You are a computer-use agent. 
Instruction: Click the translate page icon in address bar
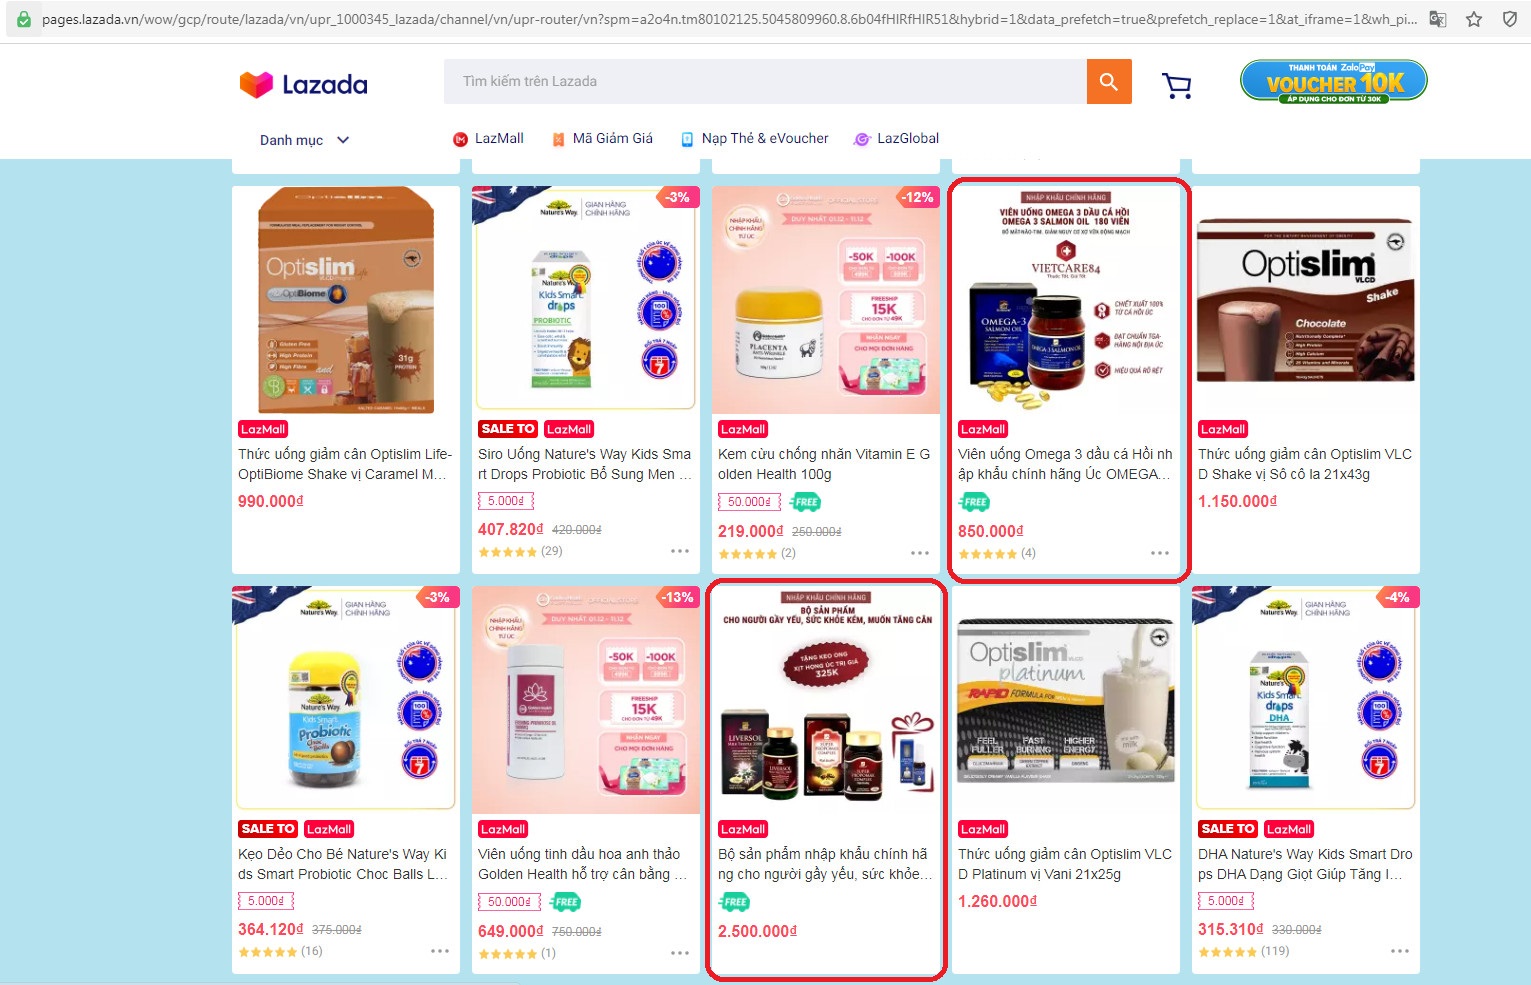click(1438, 19)
